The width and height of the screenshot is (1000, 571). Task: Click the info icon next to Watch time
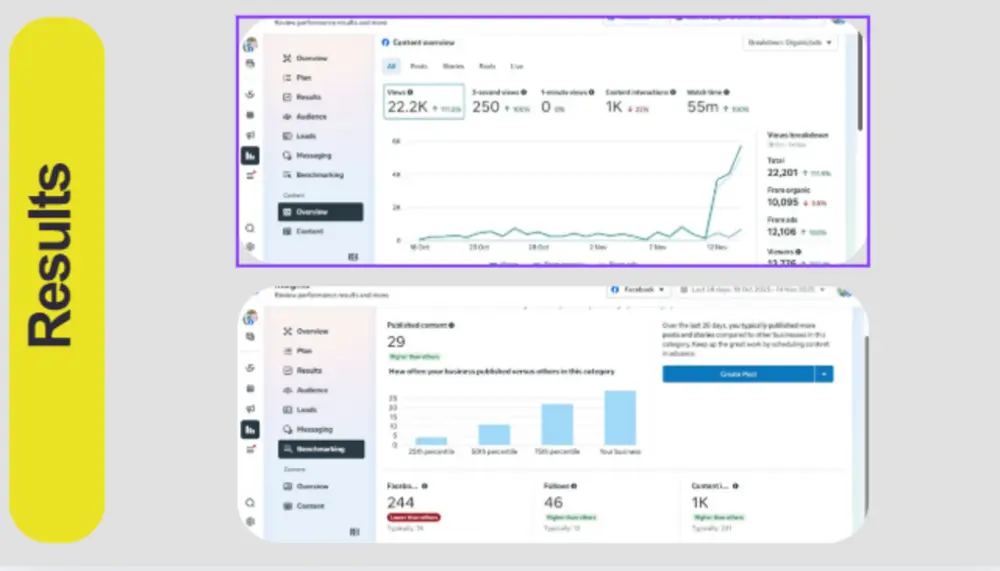click(726, 93)
